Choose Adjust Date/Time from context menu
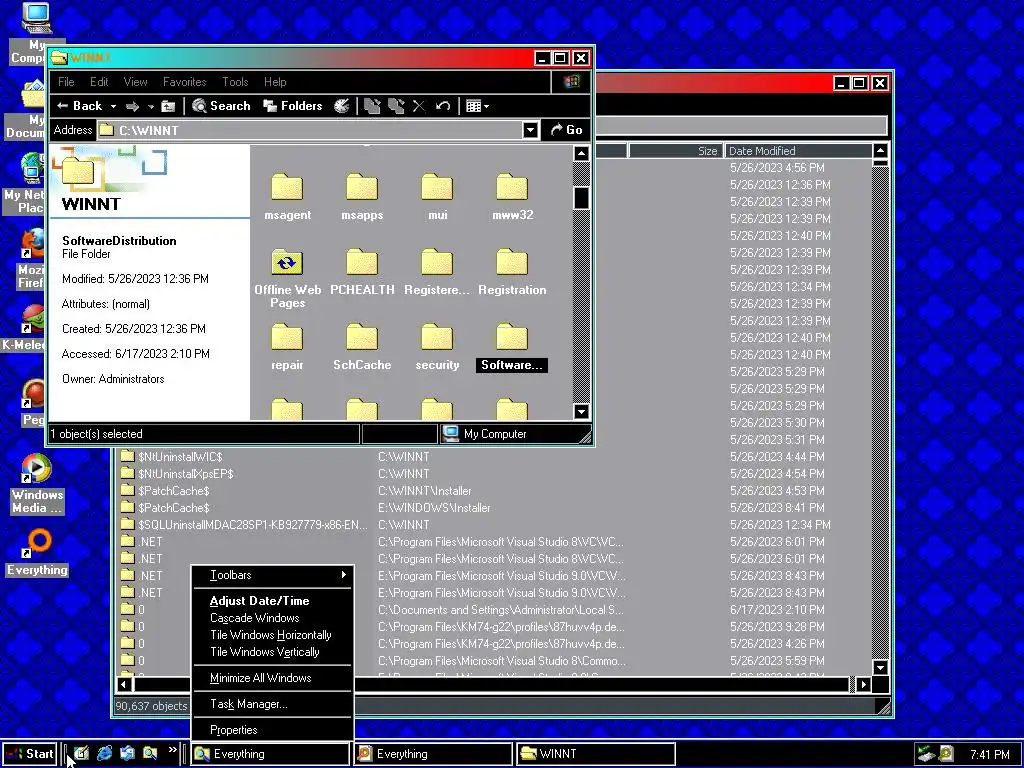Image resolution: width=1024 pixels, height=768 pixels. (x=272, y=601)
